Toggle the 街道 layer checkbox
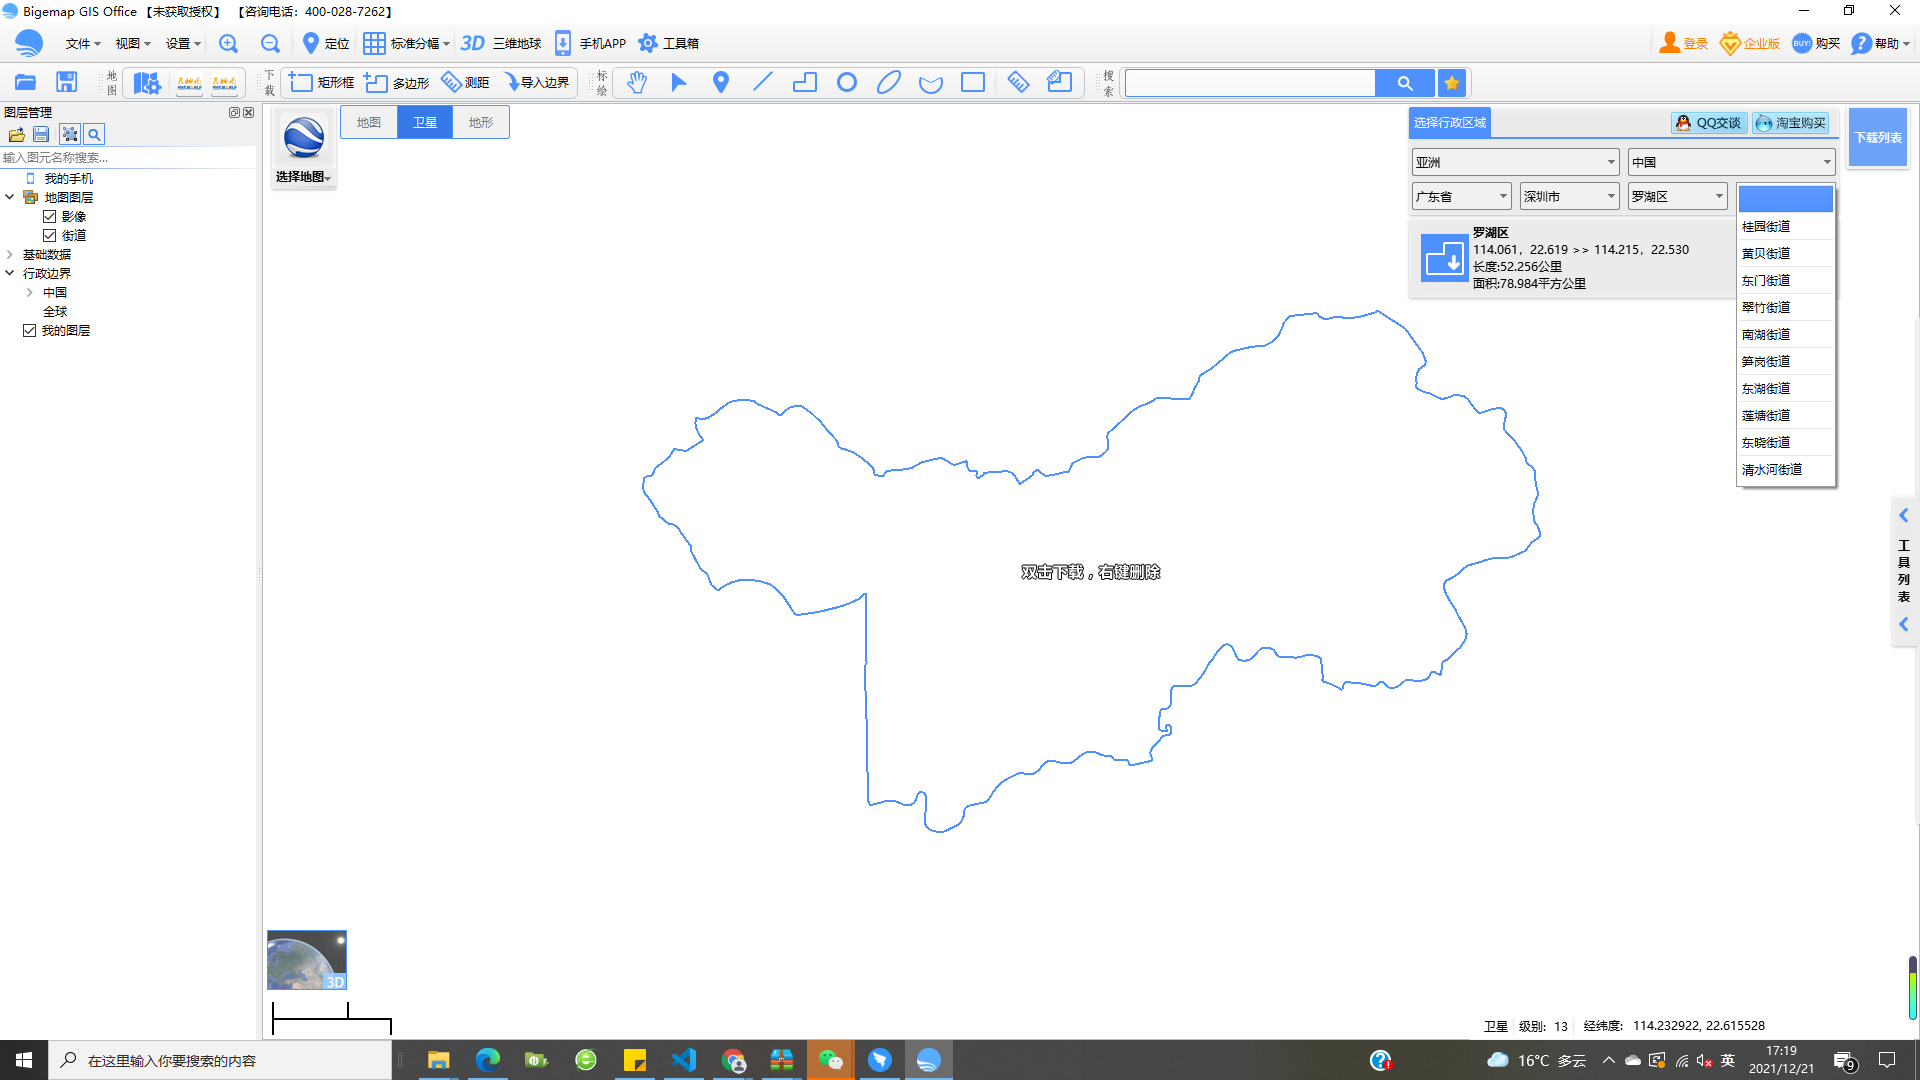Viewport: 1920px width, 1080px height. point(49,235)
